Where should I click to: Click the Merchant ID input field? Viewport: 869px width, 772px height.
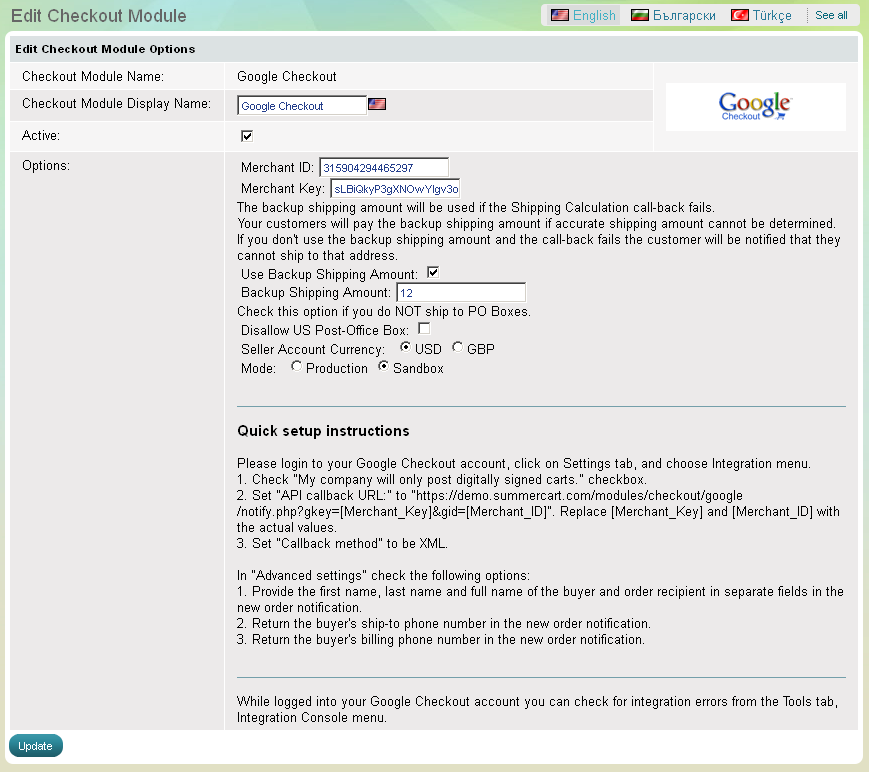click(x=384, y=167)
